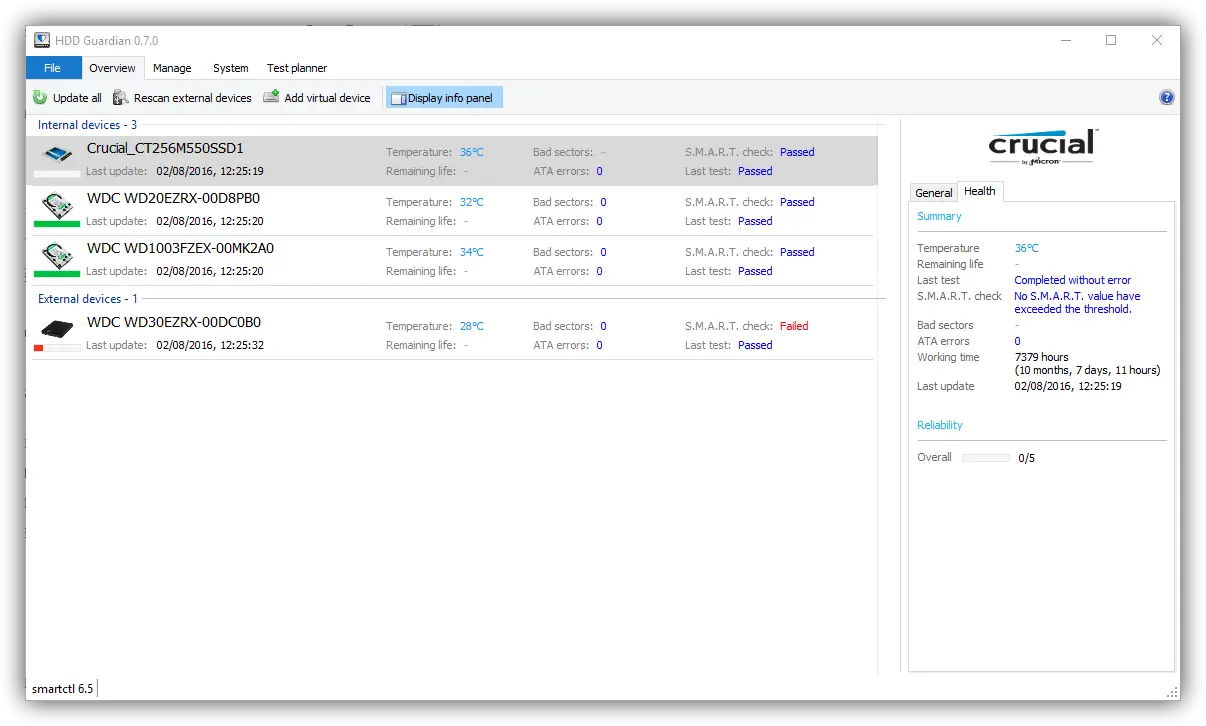Click the Overall reliability progress bar
Viewport: 1206px width, 726px height.
tap(986, 458)
